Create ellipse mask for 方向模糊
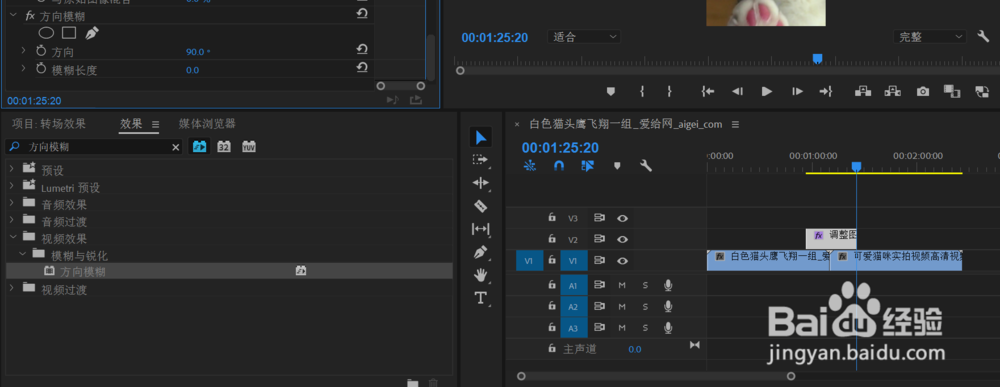Viewport: 1000px width, 387px height. click(47, 33)
